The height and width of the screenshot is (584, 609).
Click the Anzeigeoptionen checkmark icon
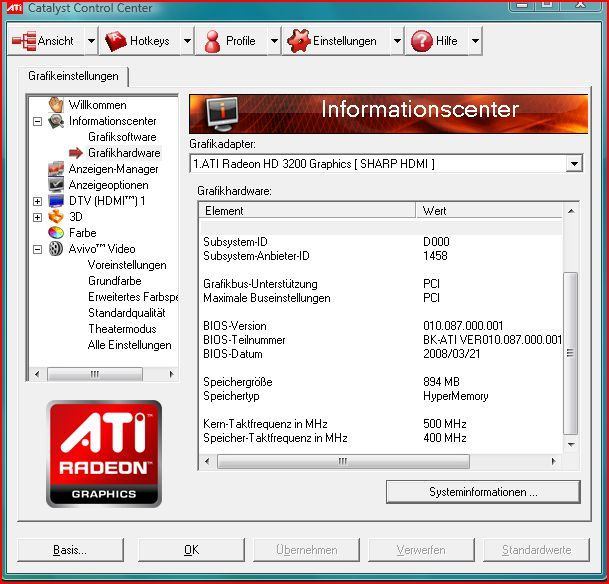(56, 185)
